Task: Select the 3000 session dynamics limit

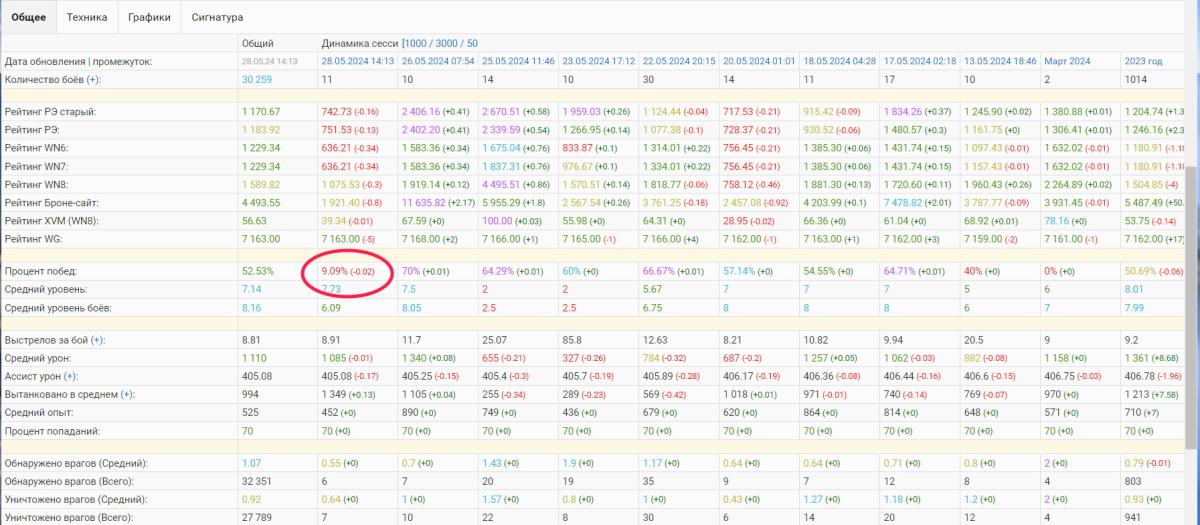Action: point(447,44)
